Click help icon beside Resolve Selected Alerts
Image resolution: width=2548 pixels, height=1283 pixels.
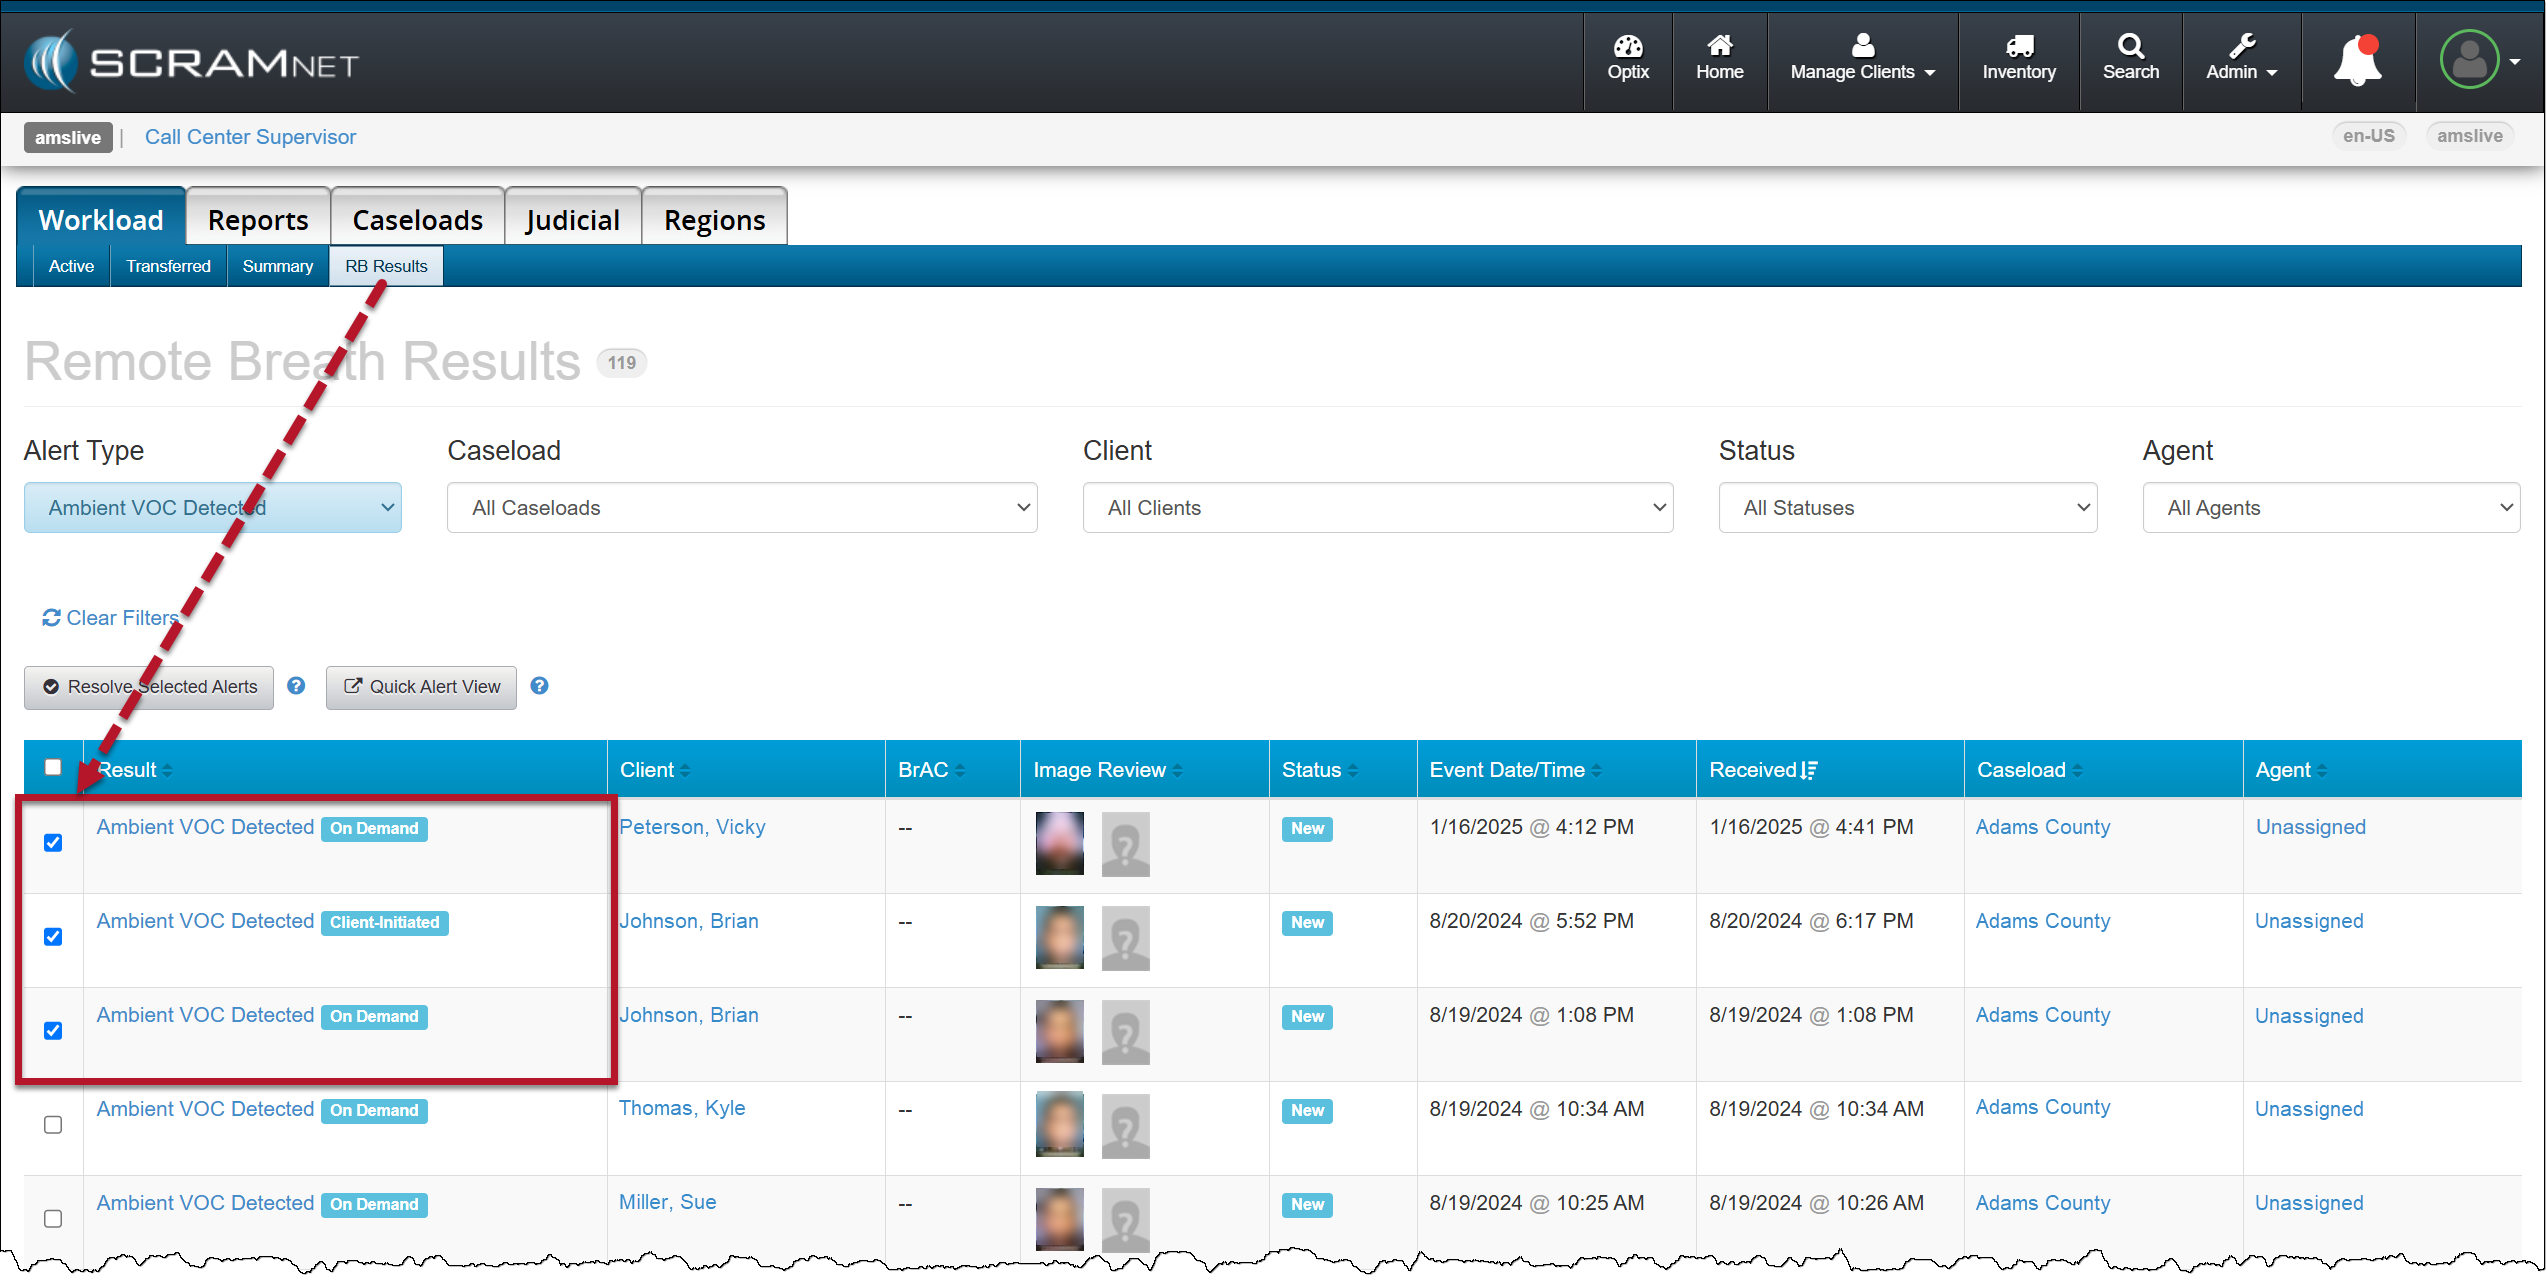(296, 686)
